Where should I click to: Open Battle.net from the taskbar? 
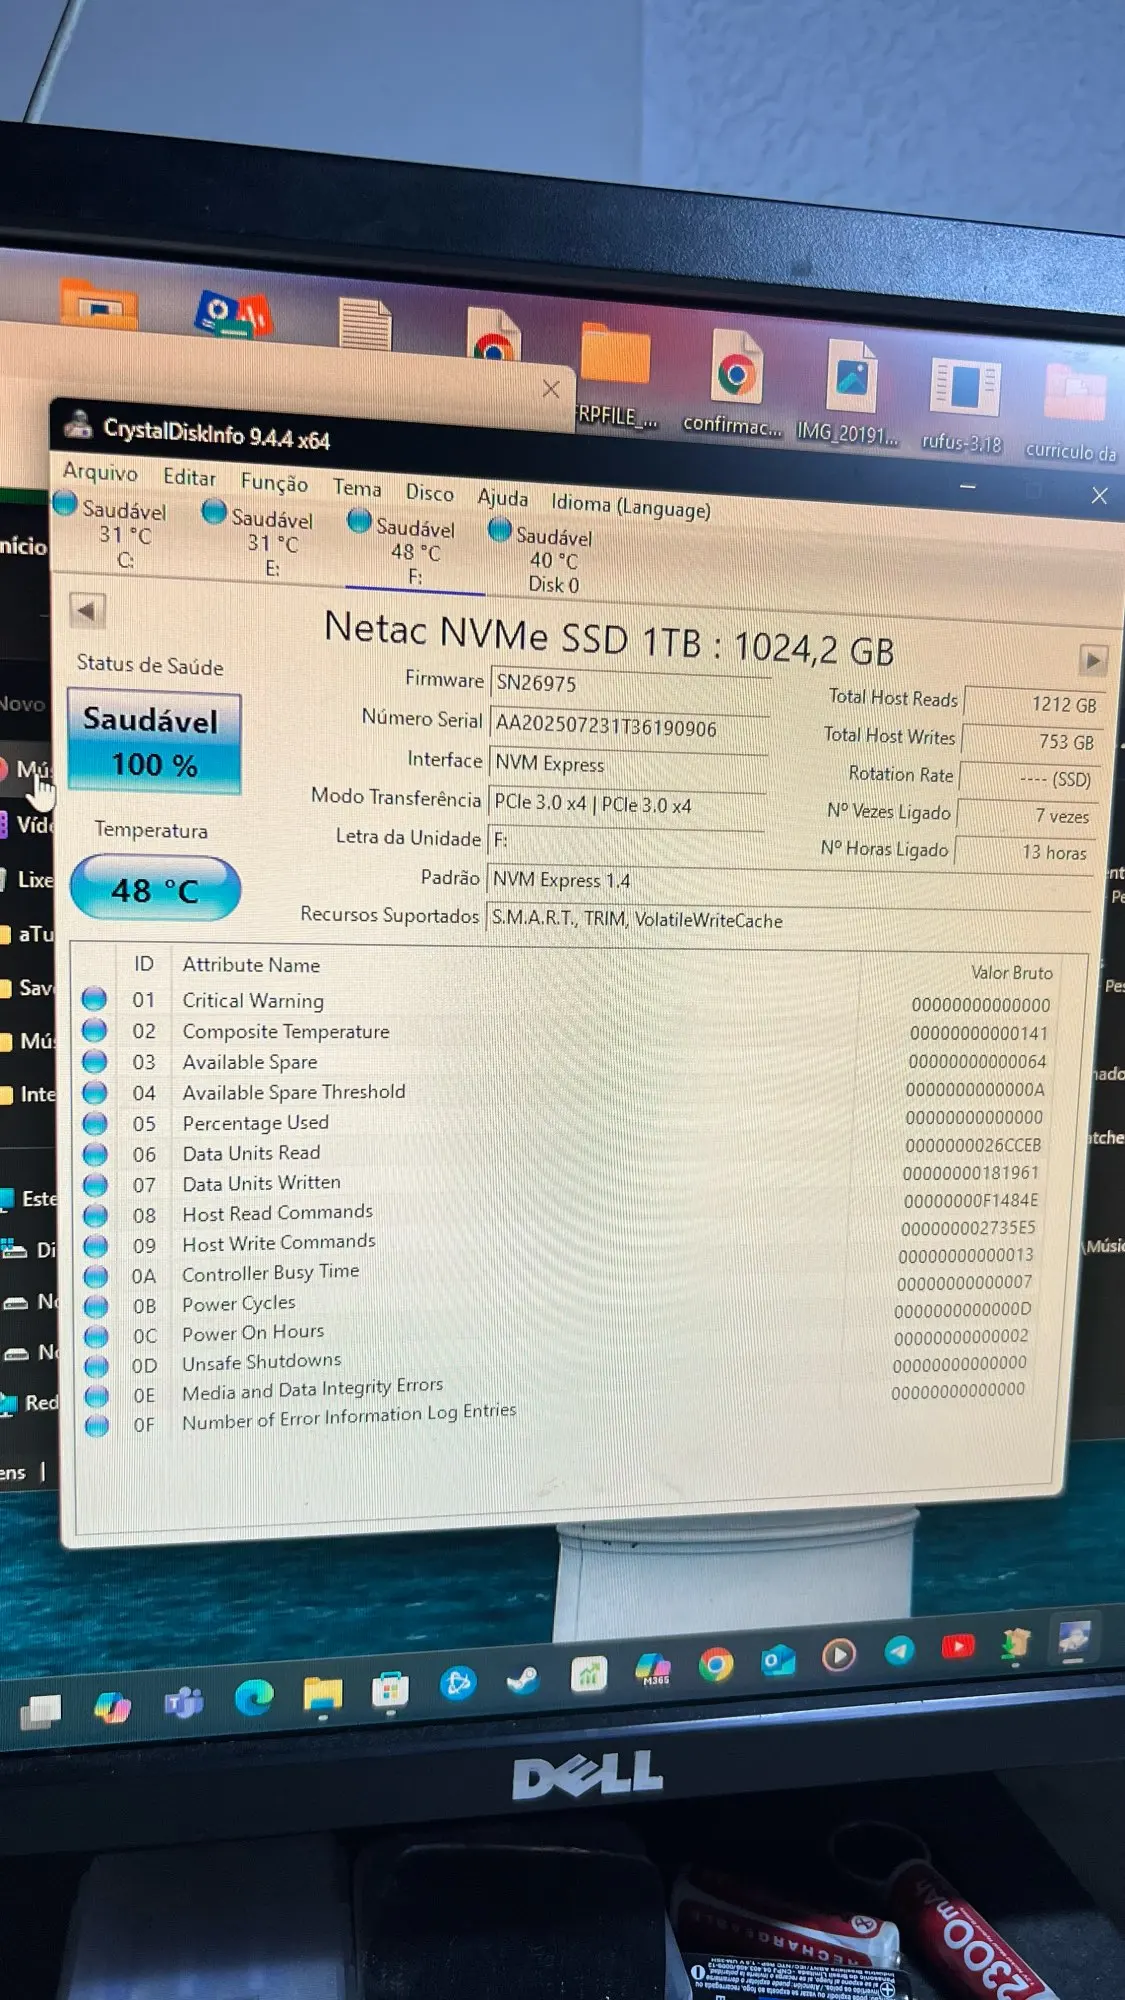tap(458, 1684)
